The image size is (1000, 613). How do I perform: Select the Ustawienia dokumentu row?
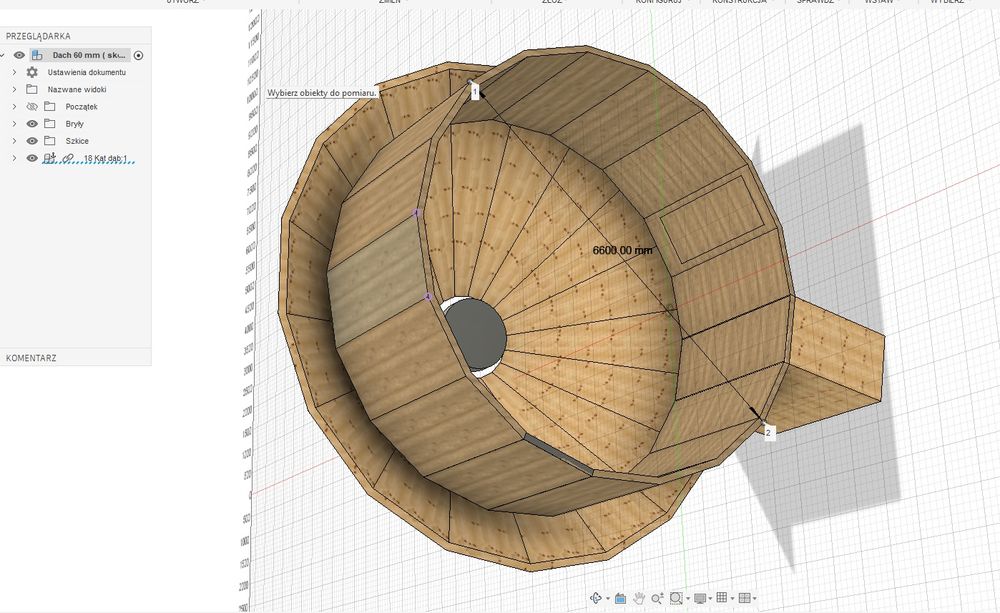(86, 72)
